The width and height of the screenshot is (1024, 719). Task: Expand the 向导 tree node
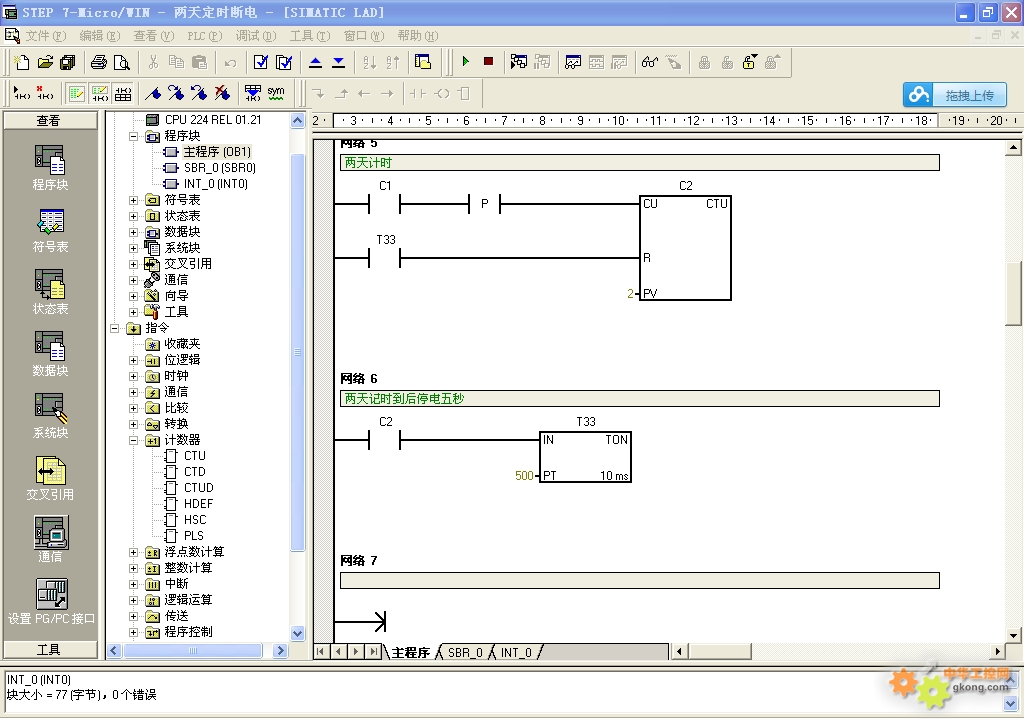(x=134, y=296)
